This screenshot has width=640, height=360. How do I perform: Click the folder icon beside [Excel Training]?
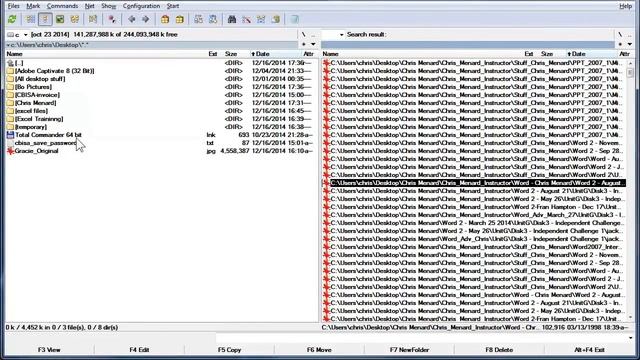[10, 119]
